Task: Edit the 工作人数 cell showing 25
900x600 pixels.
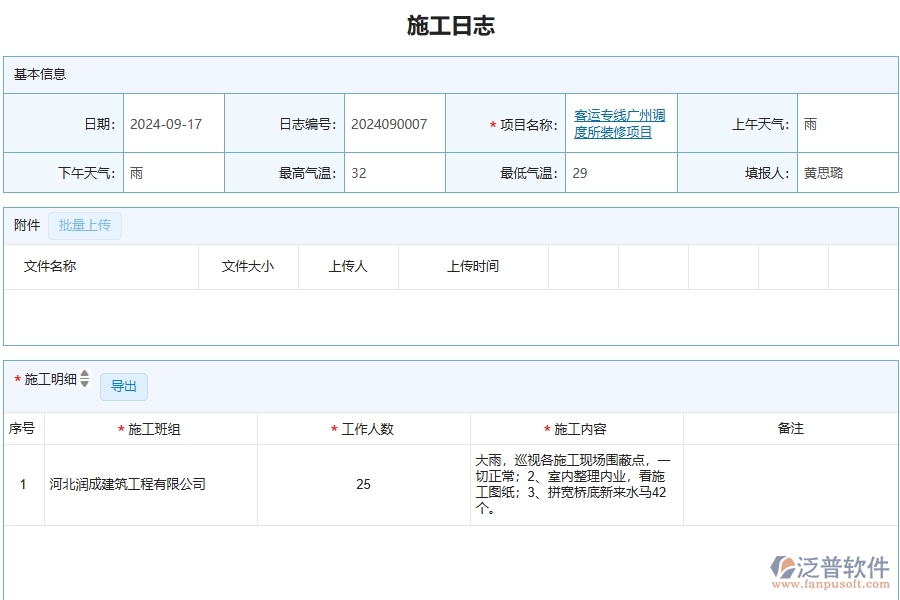Action: [363, 484]
